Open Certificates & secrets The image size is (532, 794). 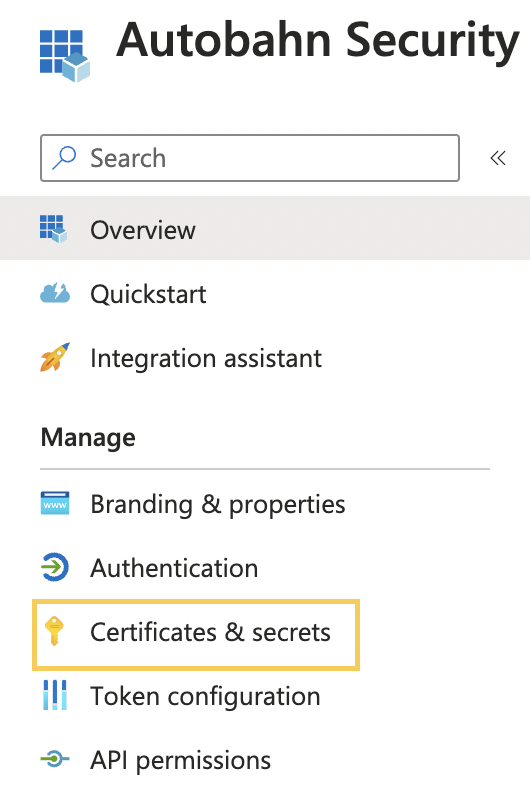[x=196, y=635]
